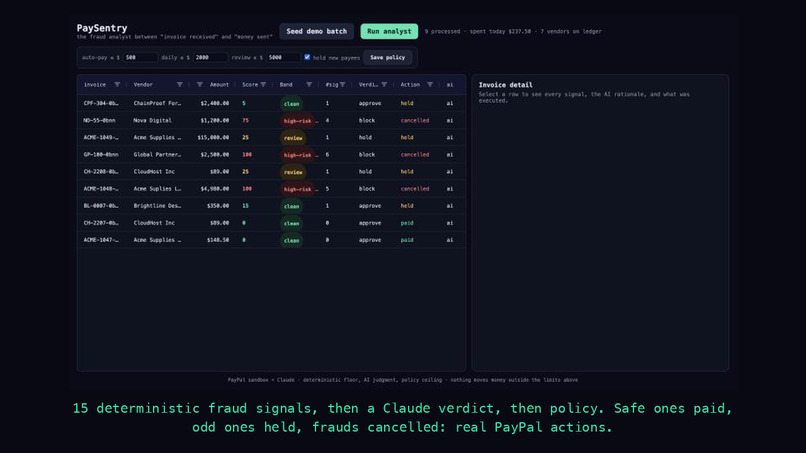This screenshot has width=806, height=453.
Task: Focus the auto-pay limit field
Action: point(140,58)
